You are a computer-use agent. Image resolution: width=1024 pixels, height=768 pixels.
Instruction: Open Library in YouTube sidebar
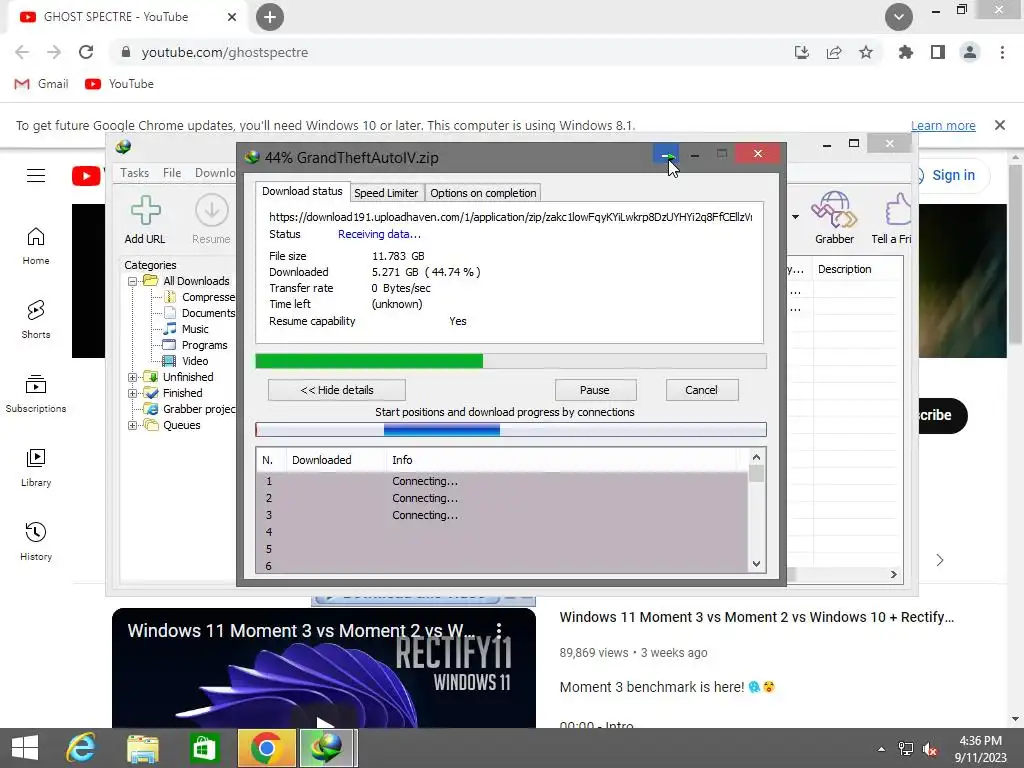click(36, 468)
